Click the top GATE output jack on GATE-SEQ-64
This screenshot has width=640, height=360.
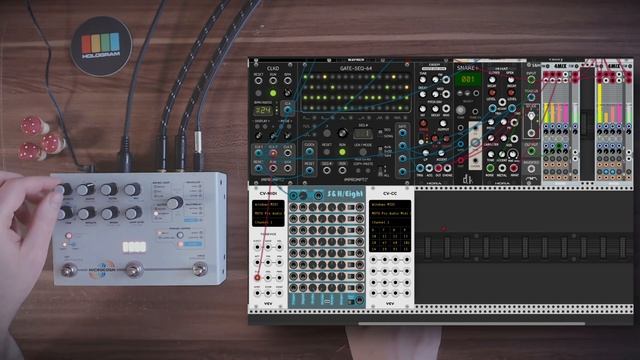402,133
